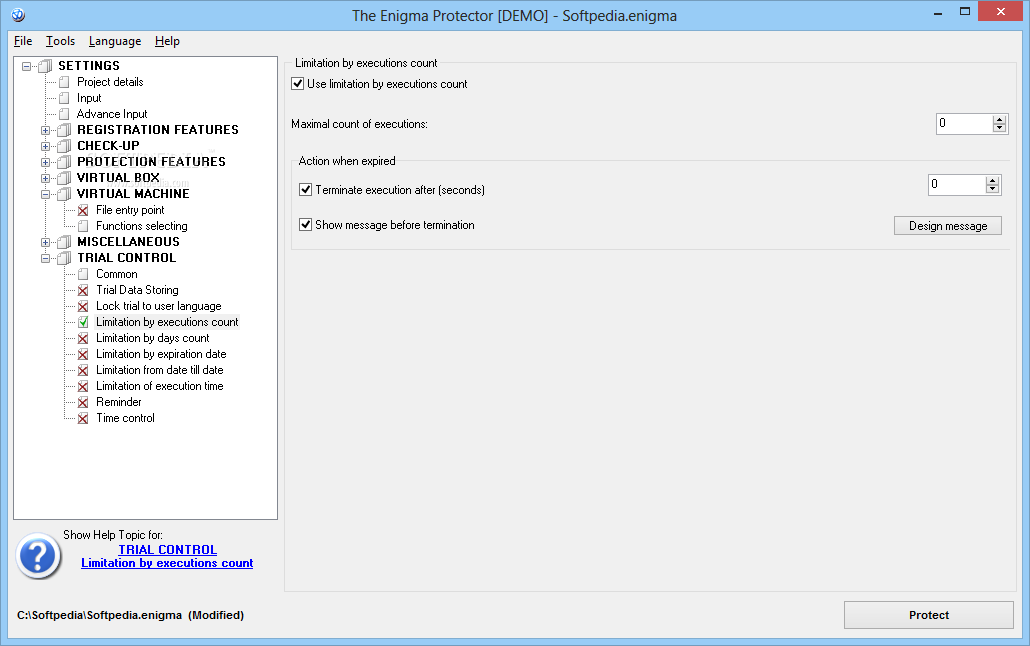Click the VIRTUAL MACHINE folder icon
Viewport: 1030px width, 646px height.
point(64,194)
